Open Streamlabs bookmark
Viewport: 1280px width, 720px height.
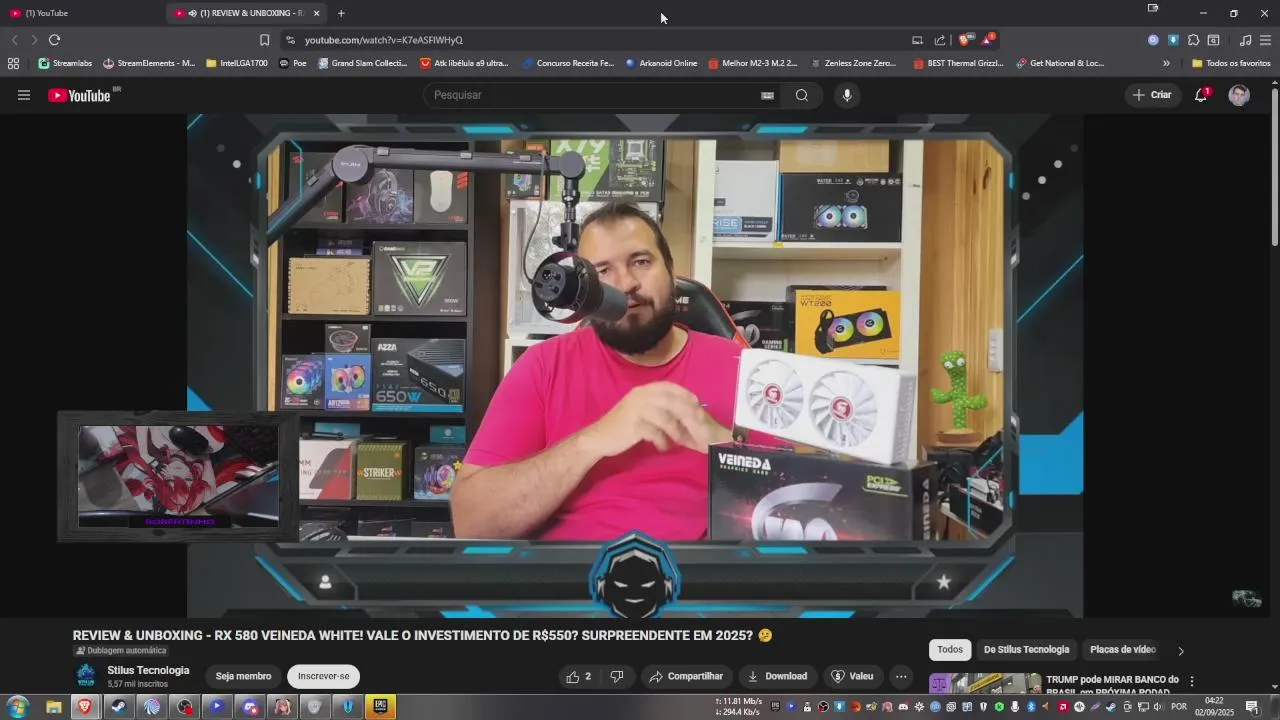65,63
